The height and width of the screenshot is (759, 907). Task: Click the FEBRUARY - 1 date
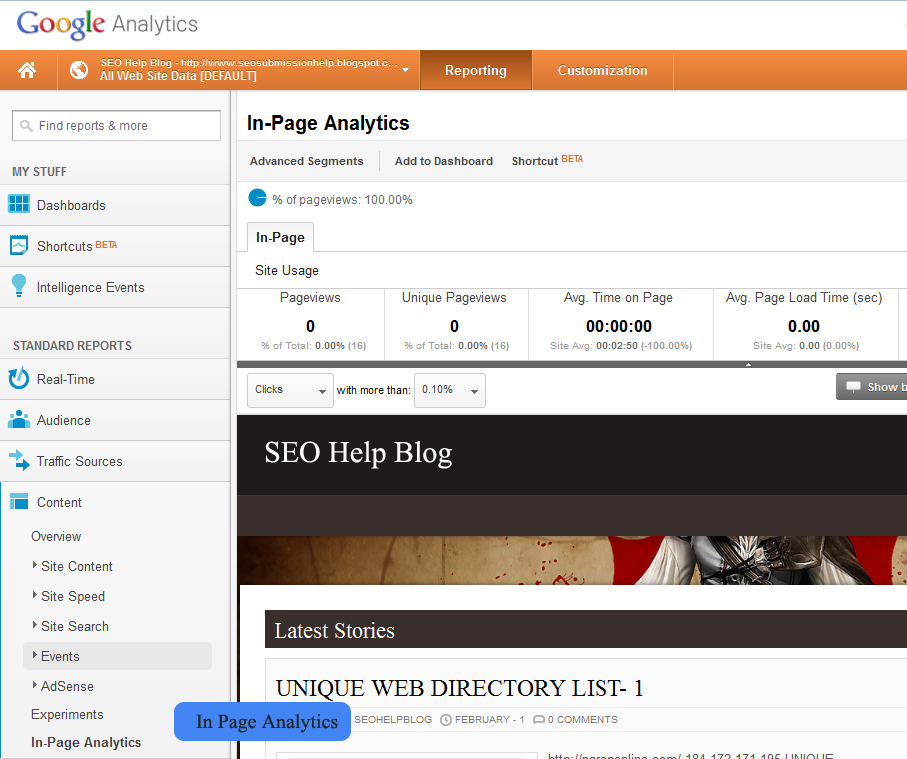point(489,720)
